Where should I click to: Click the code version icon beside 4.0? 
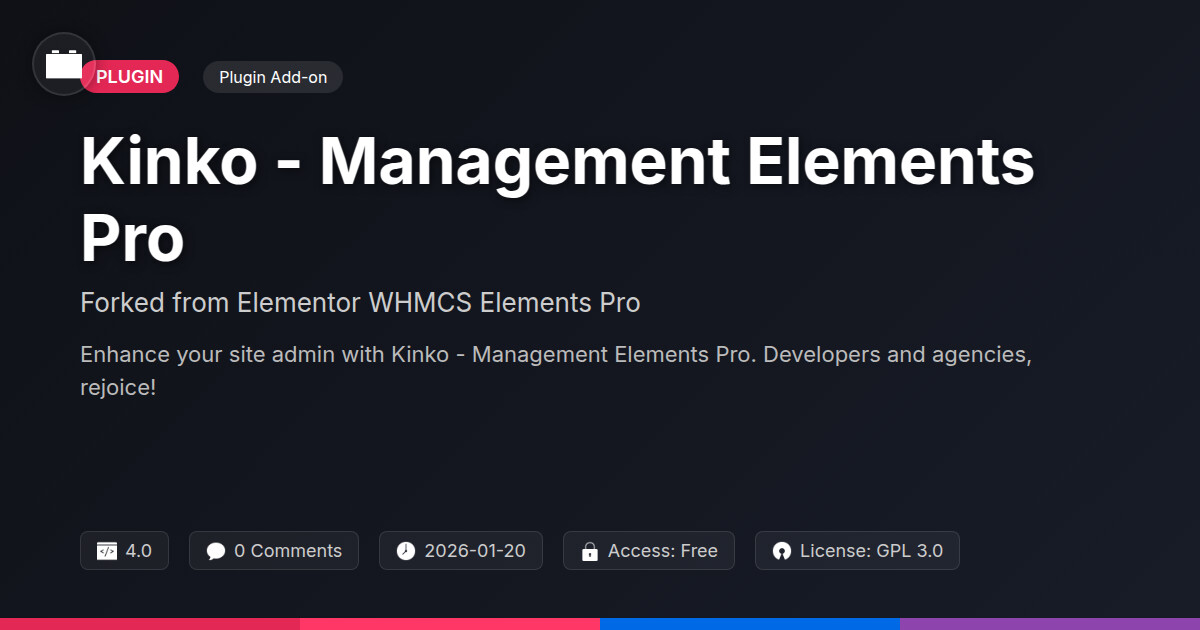[x=107, y=551]
